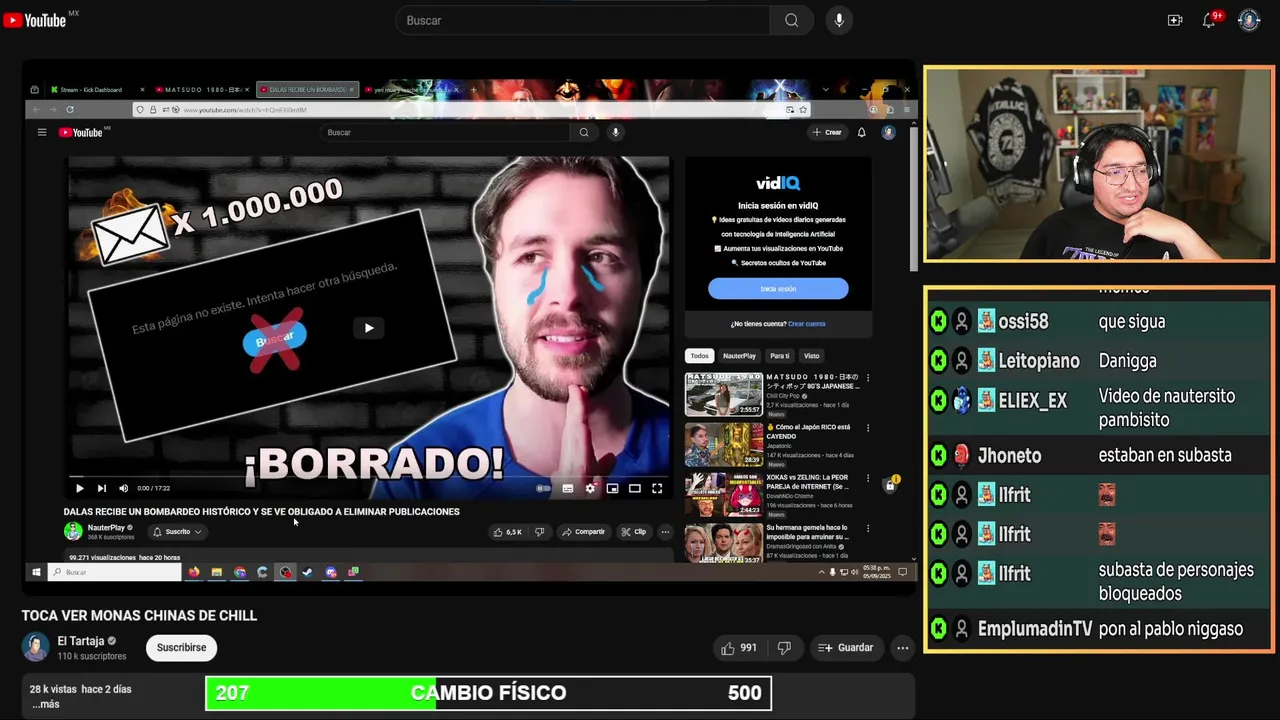Image resolution: width=1280 pixels, height=720 pixels.
Task: Open the inner notifications bell
Action: coord(861,132)
